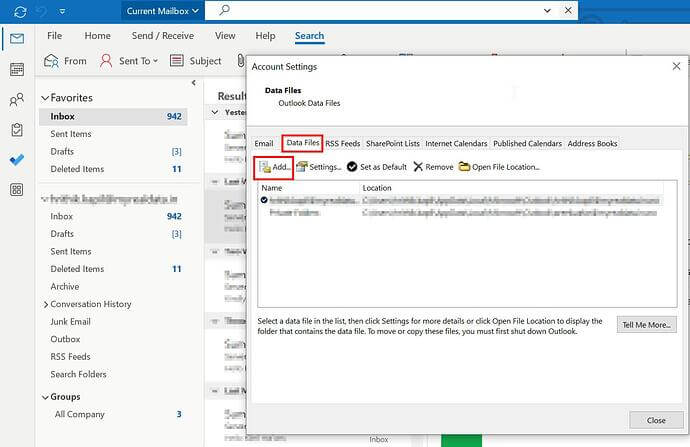Add a new data file
Screen dimensions: 690x447
[275, 167]
